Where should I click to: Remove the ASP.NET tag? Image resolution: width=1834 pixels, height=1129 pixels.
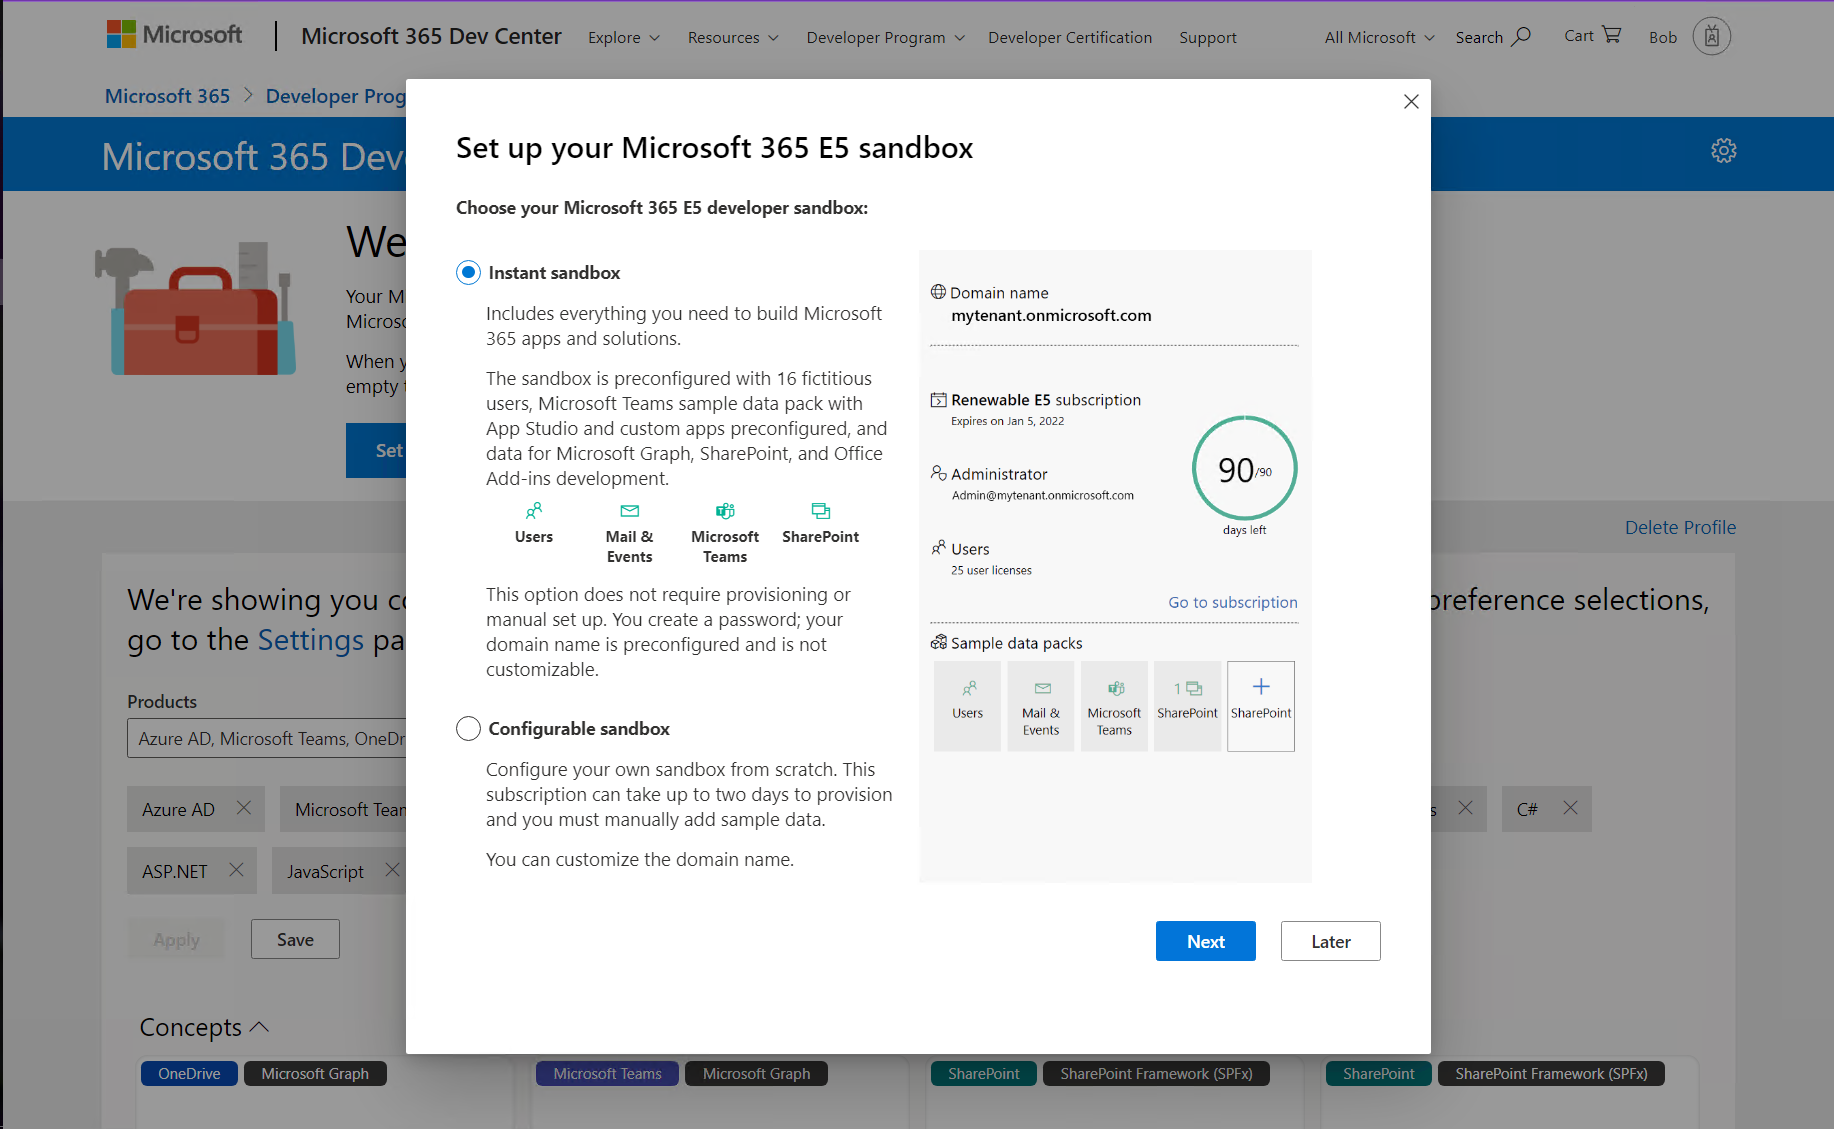tap(236, 870)
